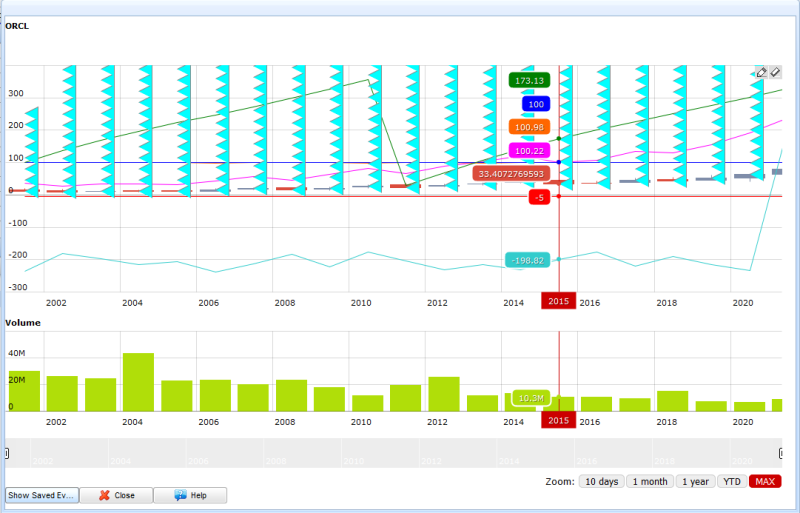
Task: Click the red 2015 cursor label on price axis
Action: click(558, 301)
